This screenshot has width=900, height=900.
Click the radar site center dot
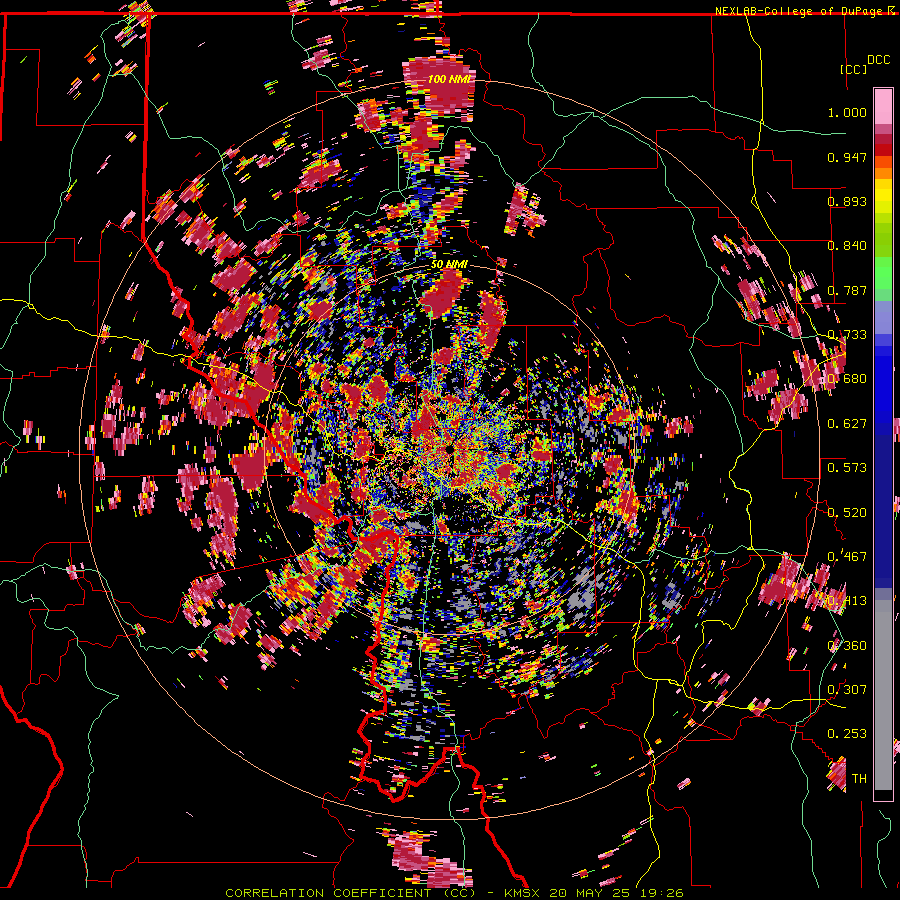pos(449,449)
